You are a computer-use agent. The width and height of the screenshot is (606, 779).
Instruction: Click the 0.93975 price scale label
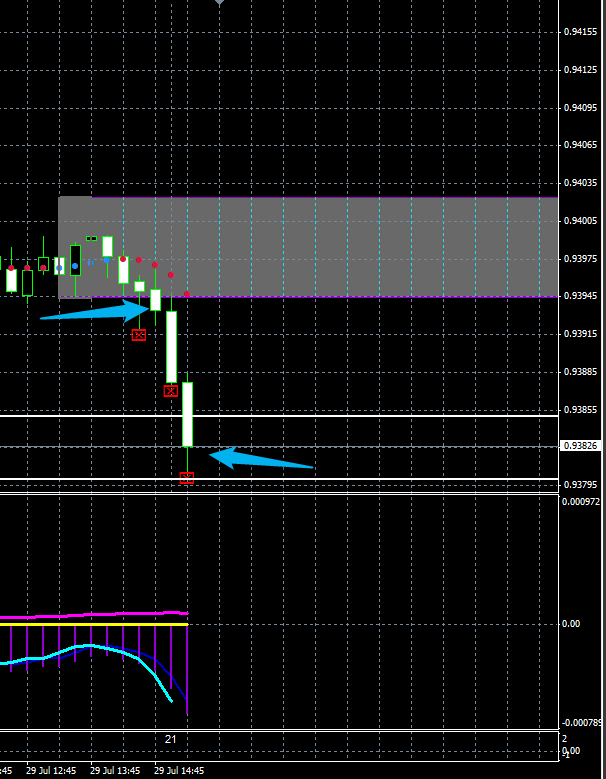point(580,258)
